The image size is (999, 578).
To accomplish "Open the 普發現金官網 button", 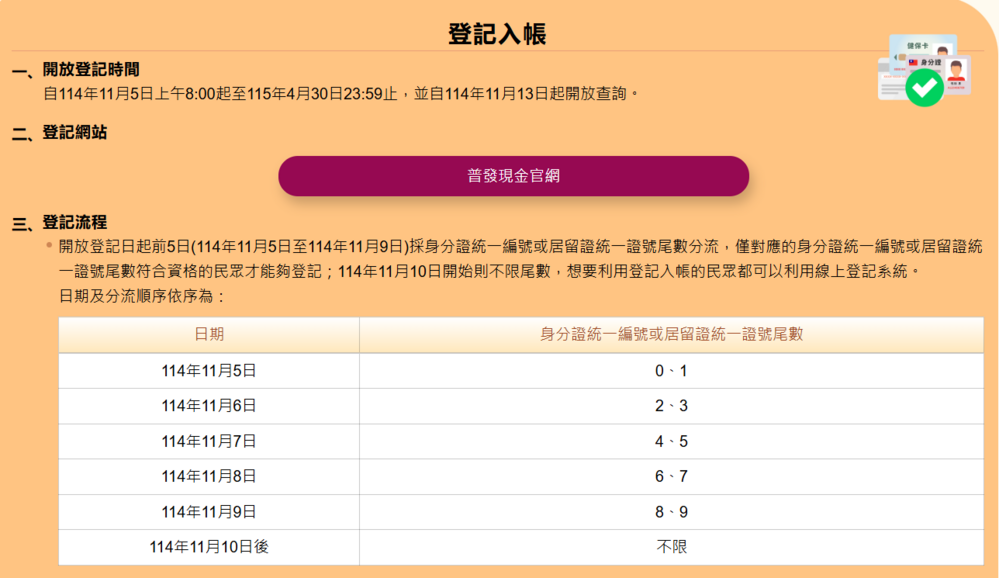I will point(513,176).
